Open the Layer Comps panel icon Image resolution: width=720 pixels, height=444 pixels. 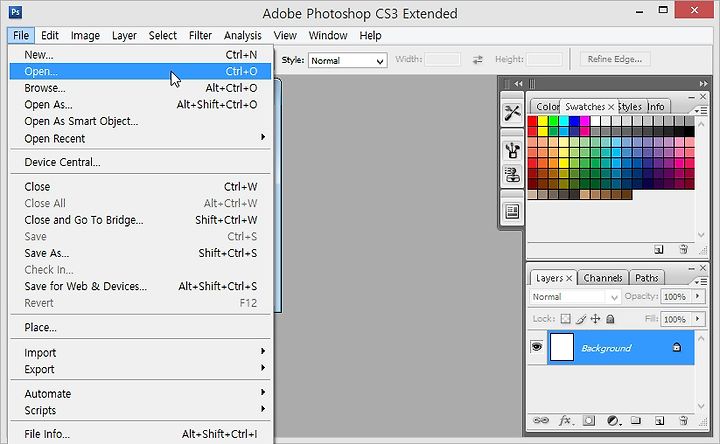[512, 212]
